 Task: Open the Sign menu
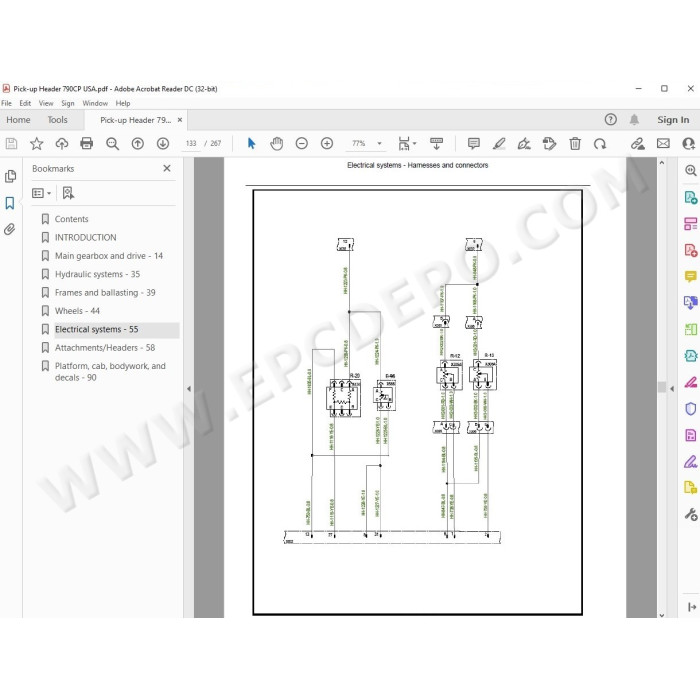(x=67, y=103)
